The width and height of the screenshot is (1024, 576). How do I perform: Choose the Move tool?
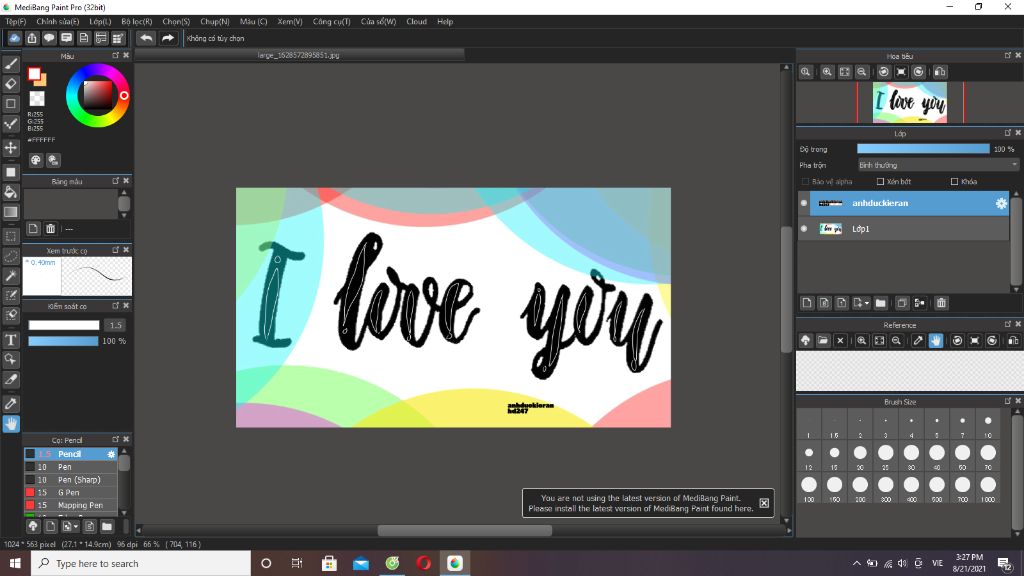pos(11,148)
